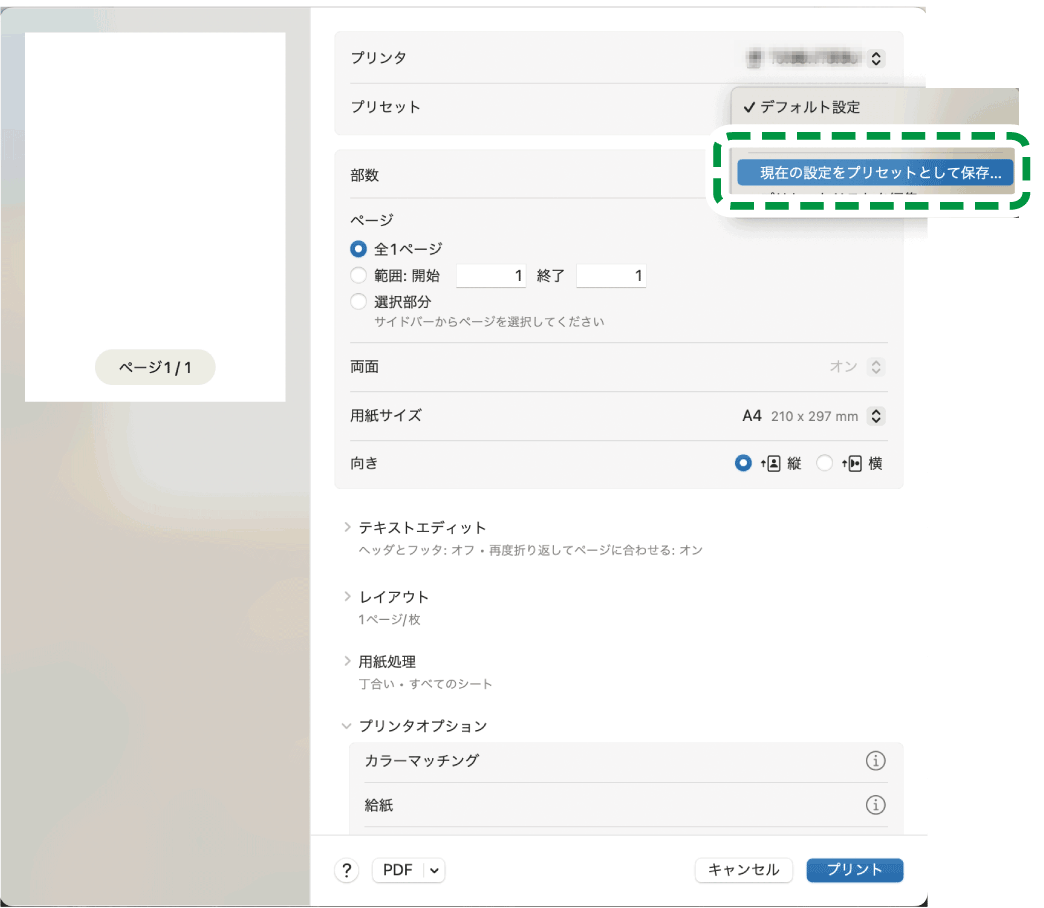Collapse the プリンタオプション section

(346, 726)
